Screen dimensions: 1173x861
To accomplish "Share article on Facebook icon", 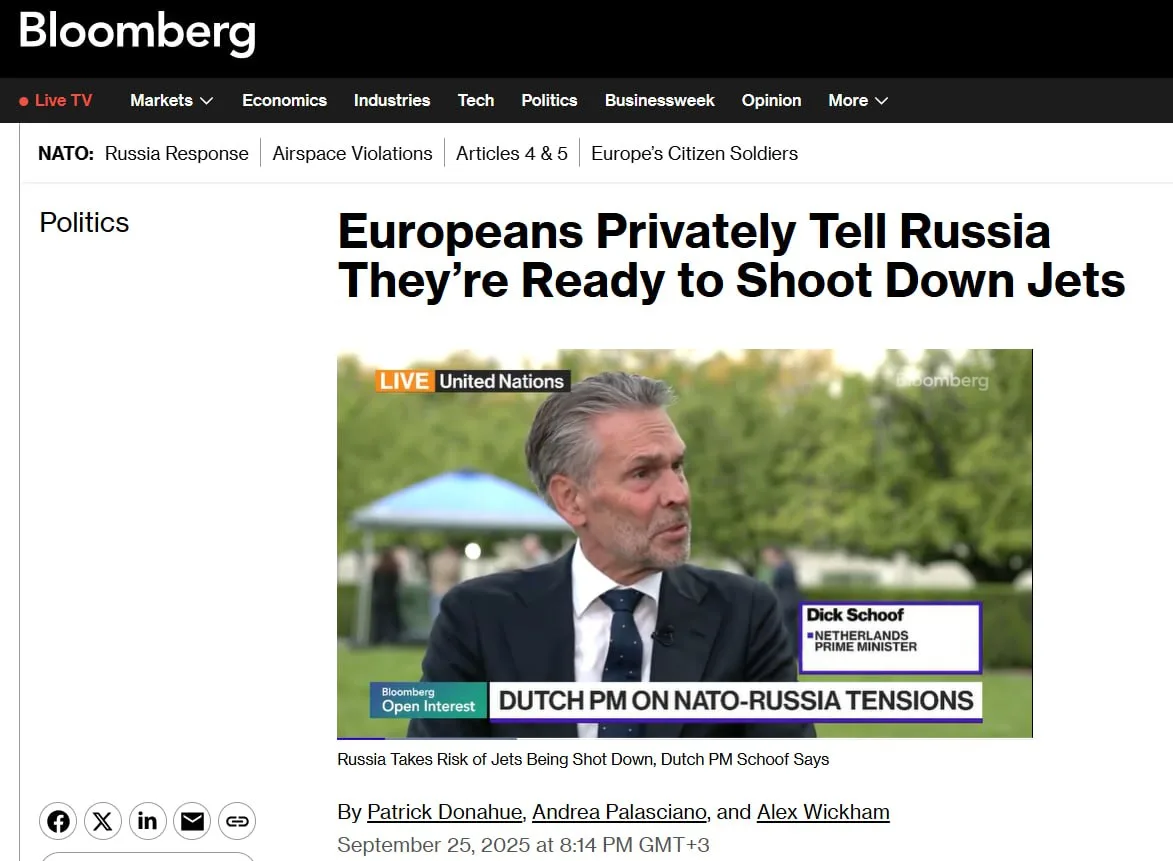I will click(59, 821).
